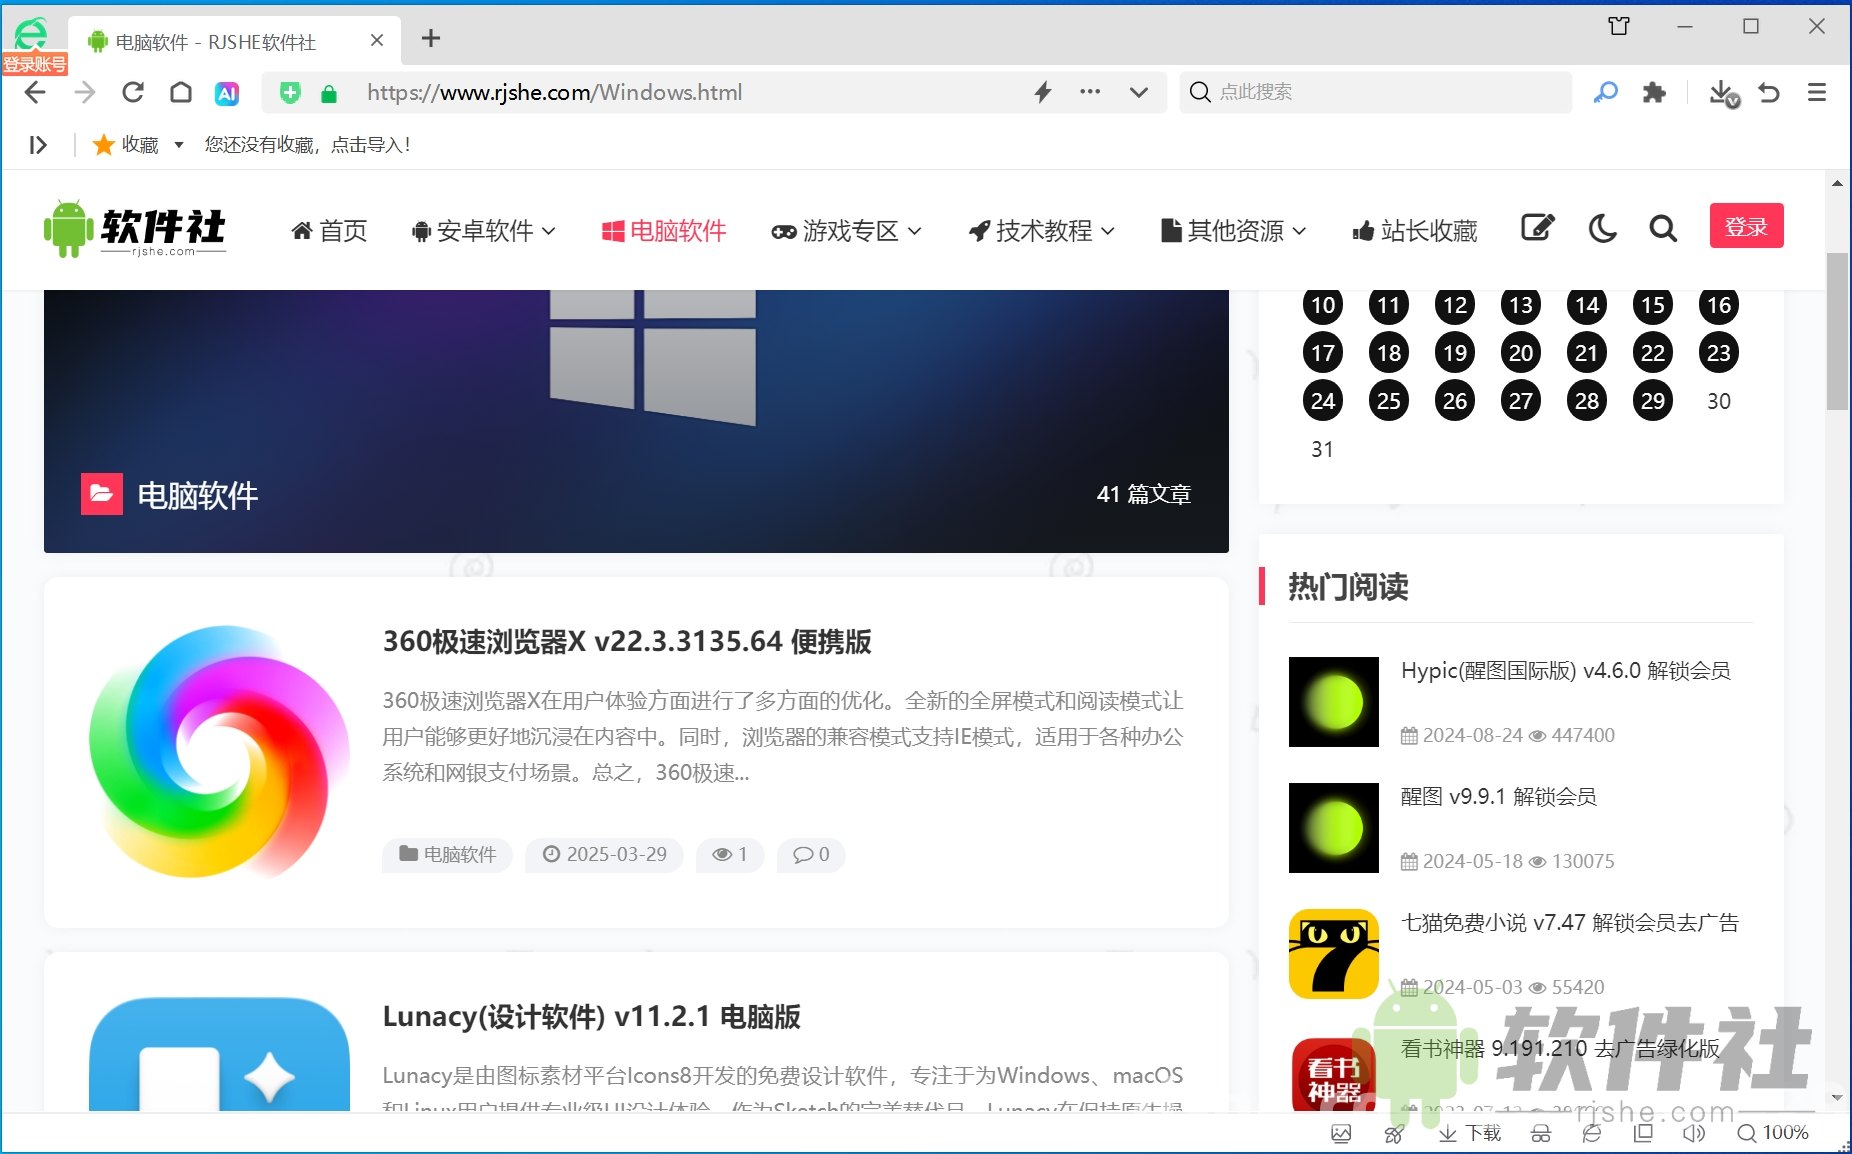Select calendar day 29
Screen dimensions: 1852x1154
1653,400
